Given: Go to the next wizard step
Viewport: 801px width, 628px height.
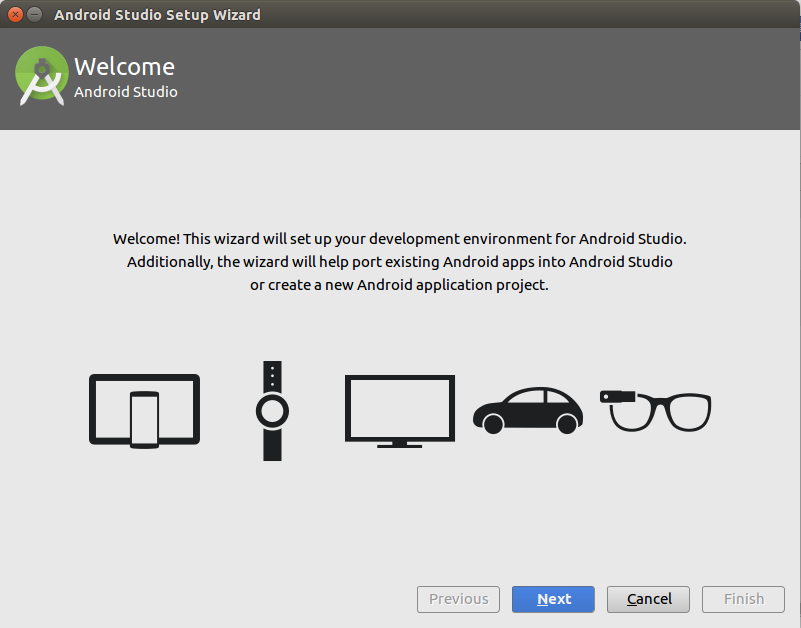Looking at the screenshot, I should point(553,599).
